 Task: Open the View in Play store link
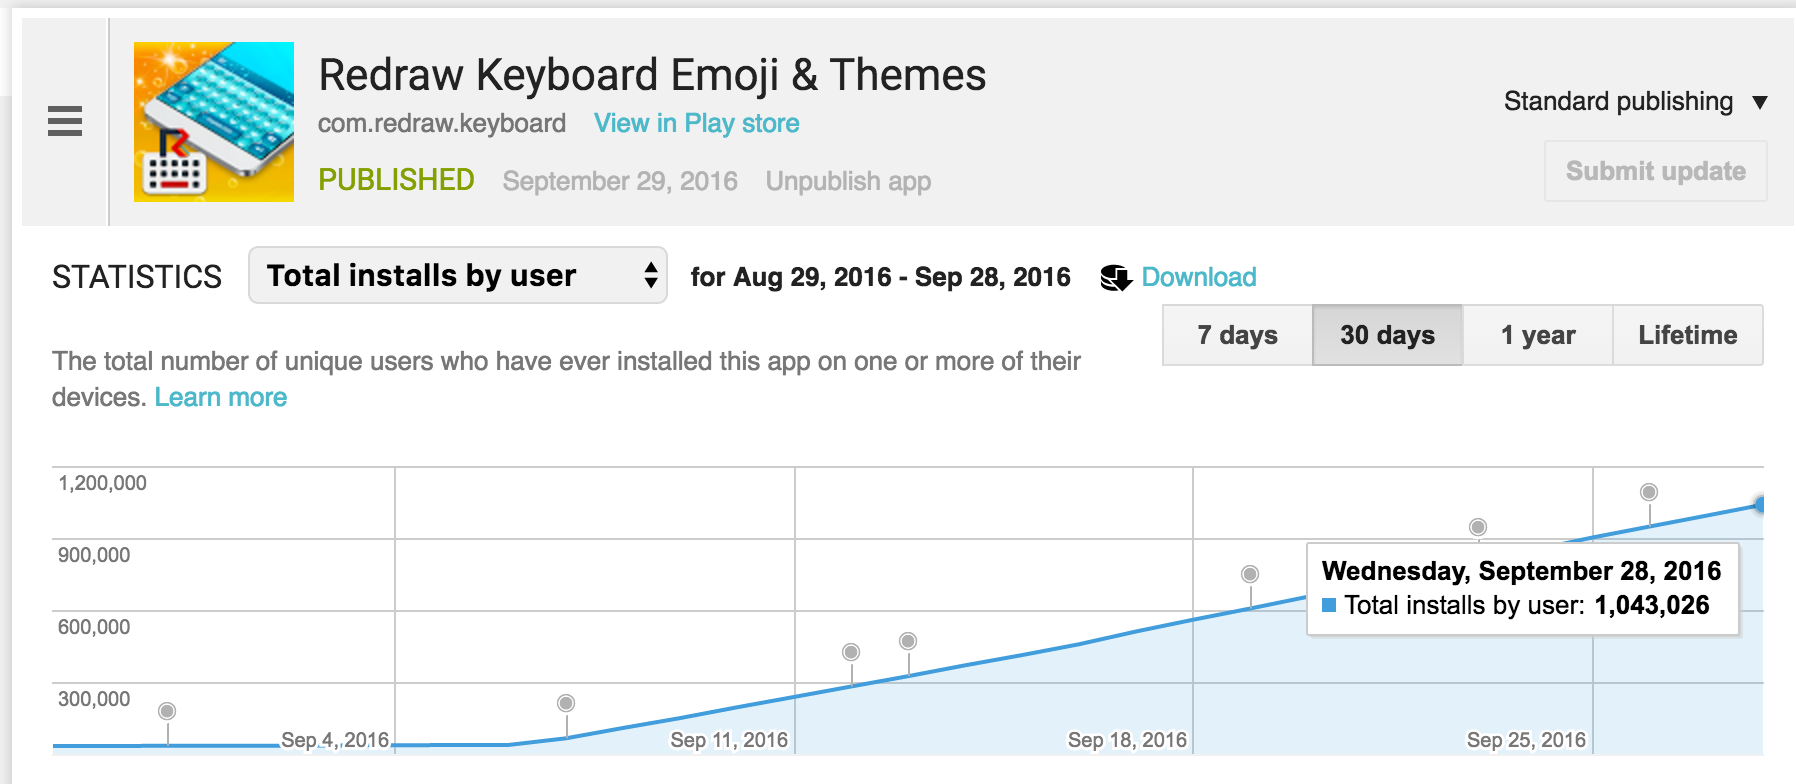pos(696,123)
